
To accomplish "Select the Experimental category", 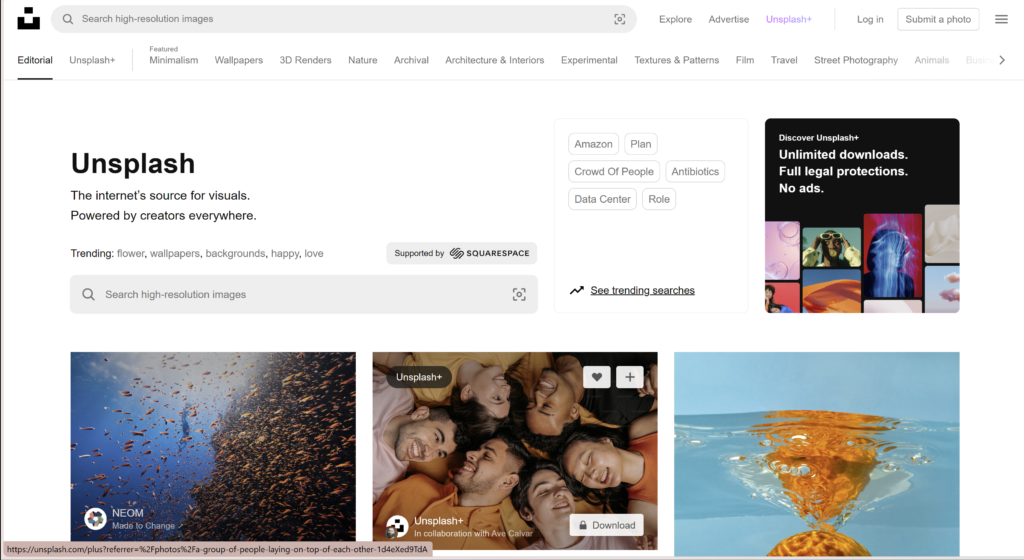I will pos(589,60).
